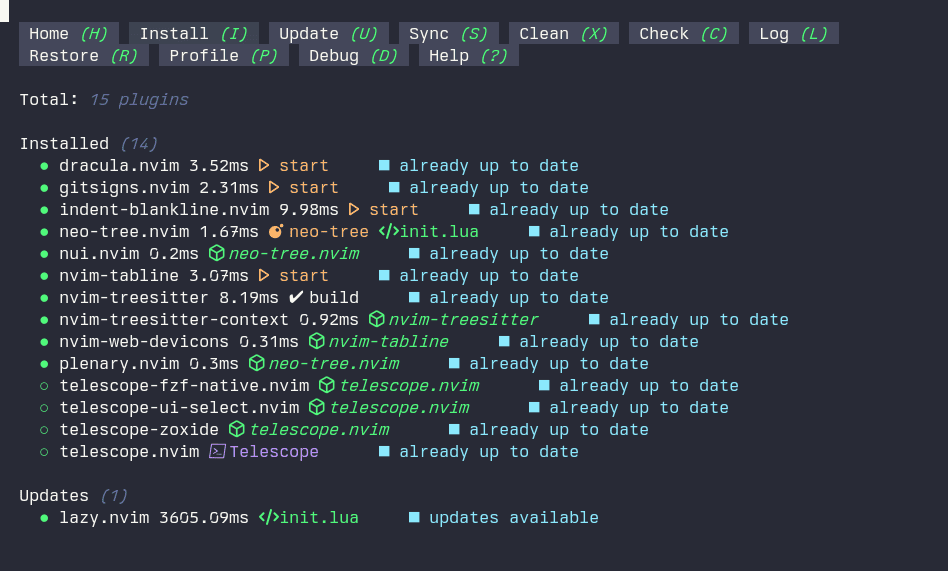Screen dimensions: 948x571
Task: Click the package icon beside nui.nvim
Action: tap(217, 254)
